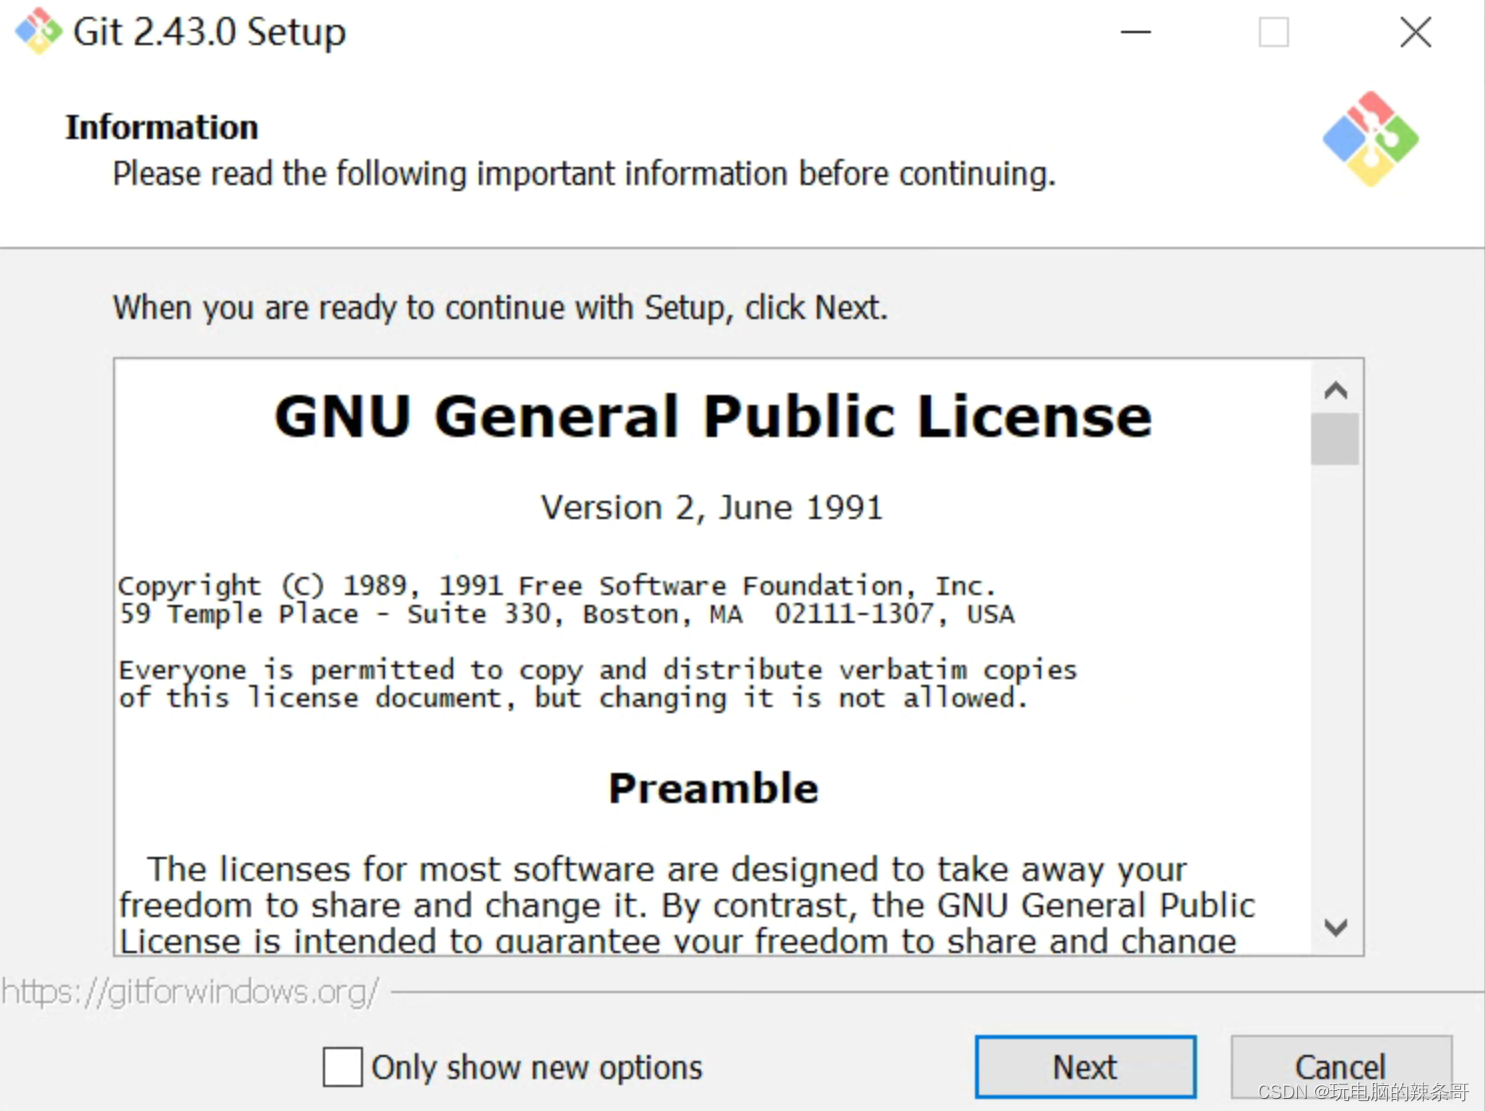Click 'The licenses for most software' paragraph line

pyautogui.click(x=666, y=869)
